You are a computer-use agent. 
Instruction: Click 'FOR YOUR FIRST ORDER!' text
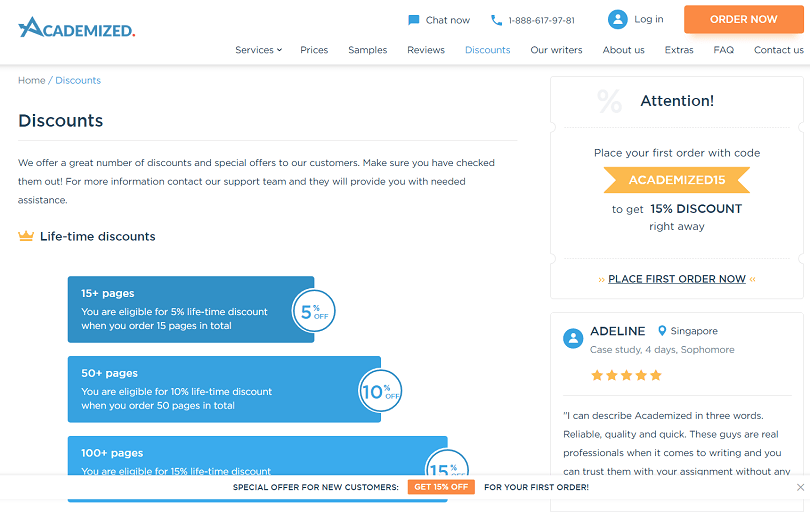pos(536,487)
